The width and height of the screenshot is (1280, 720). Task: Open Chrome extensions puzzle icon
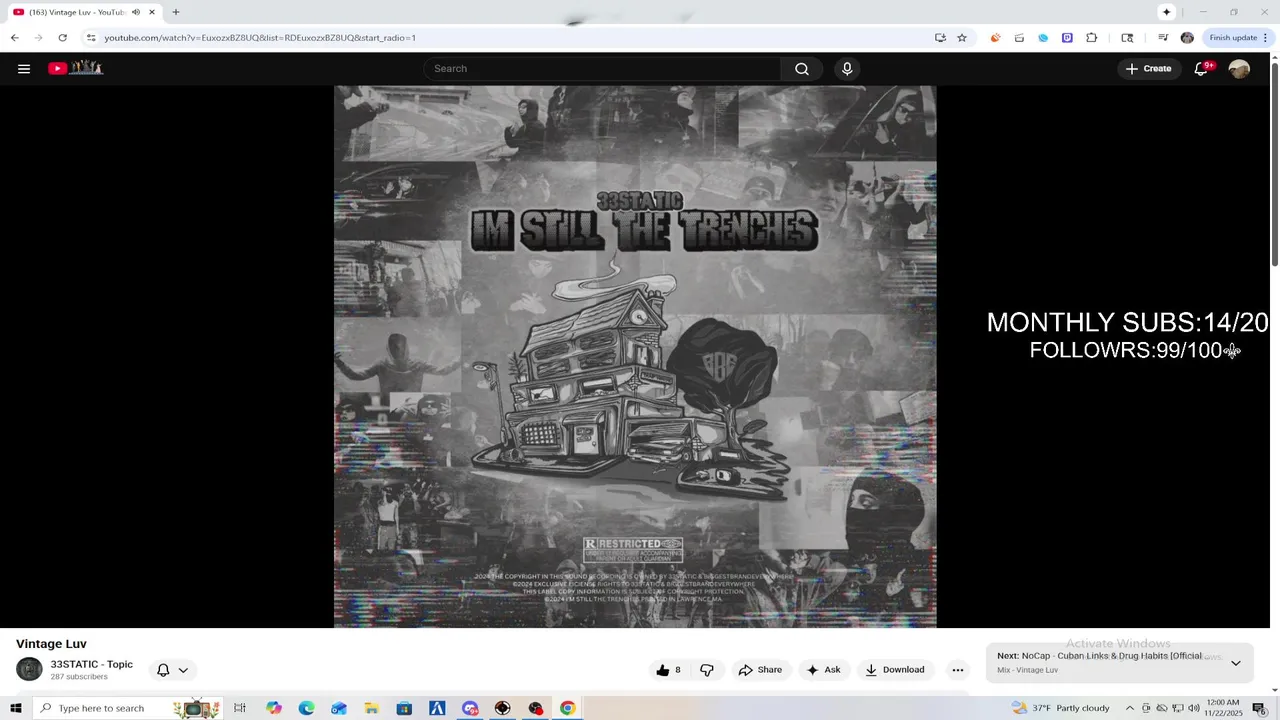click(1091, 38)
